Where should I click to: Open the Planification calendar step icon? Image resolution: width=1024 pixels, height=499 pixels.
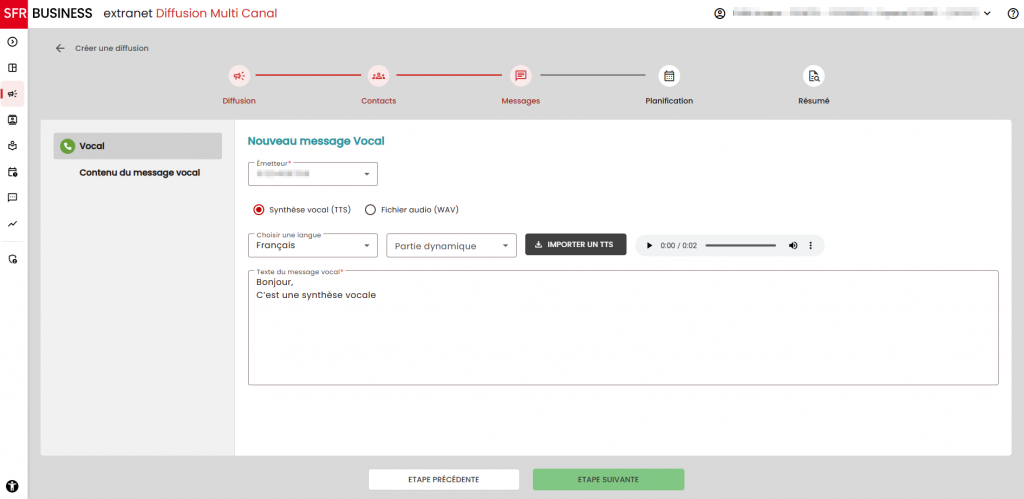(x=669, y=75)
